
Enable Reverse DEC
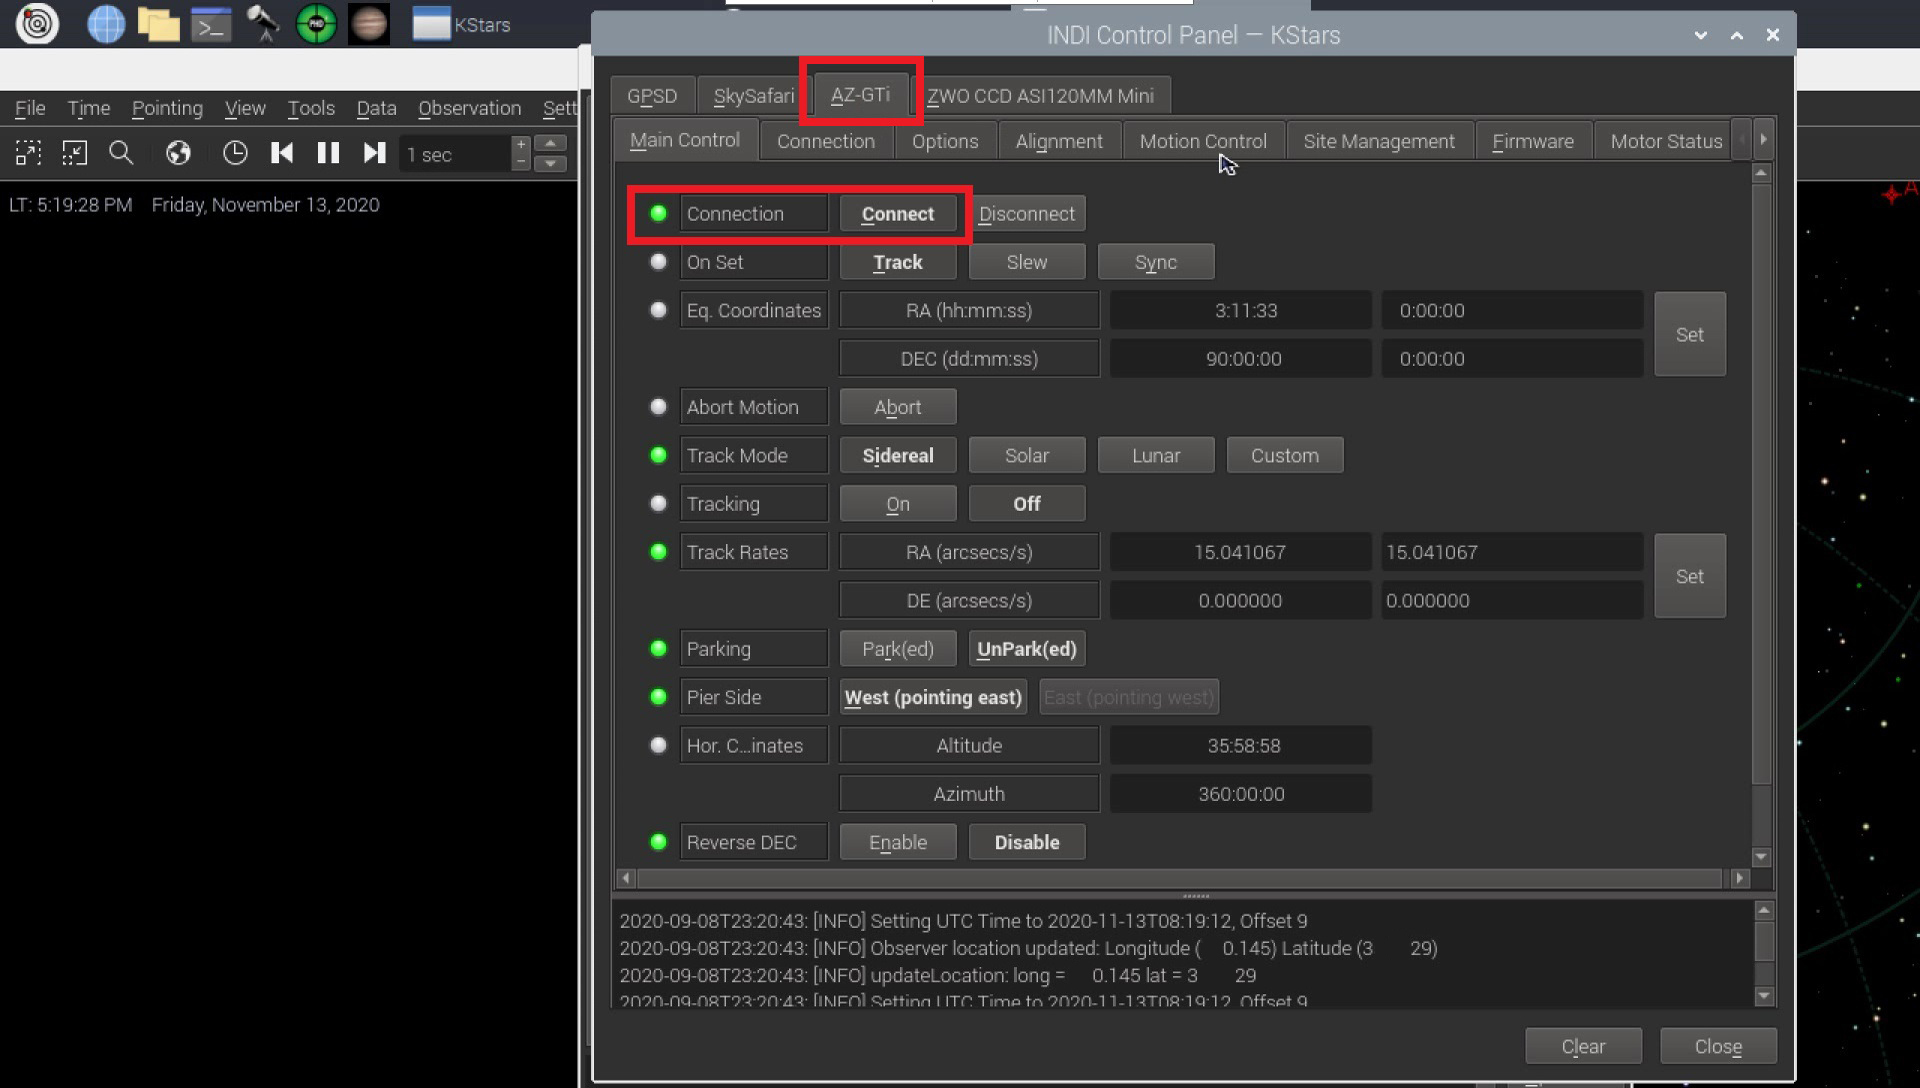tap(898, 842)
